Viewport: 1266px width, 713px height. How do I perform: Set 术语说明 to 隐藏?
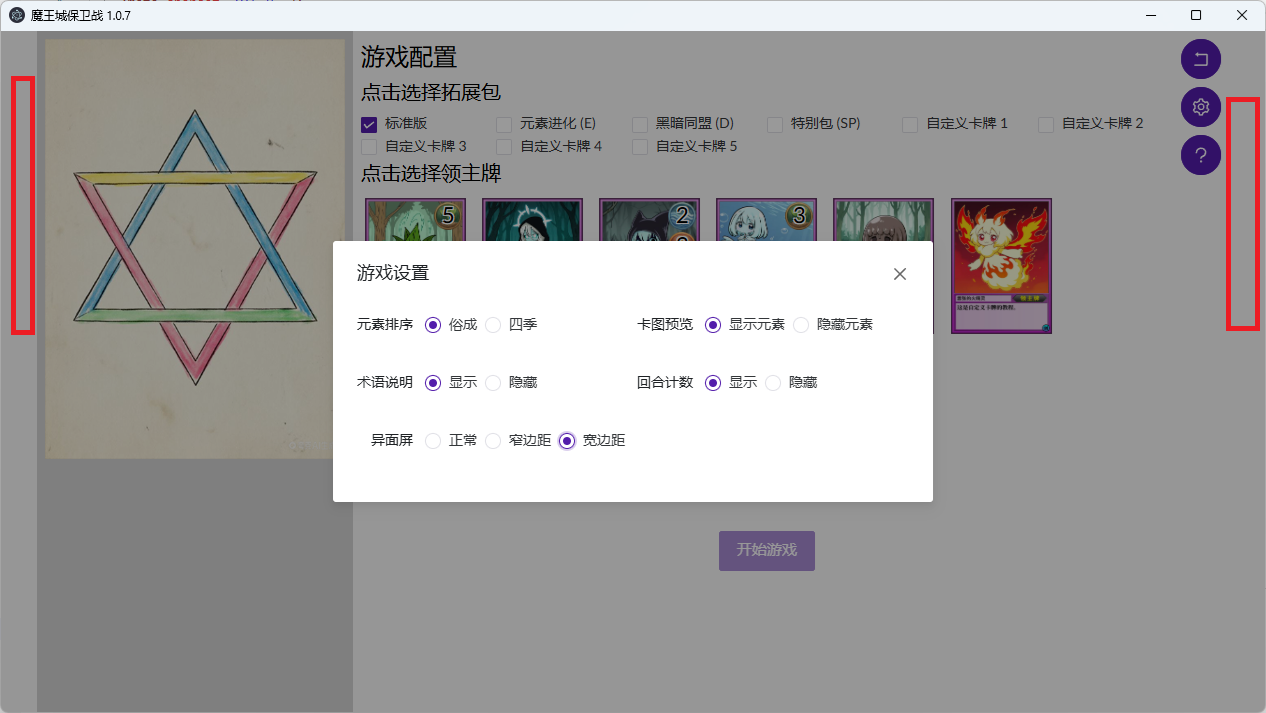493,382
